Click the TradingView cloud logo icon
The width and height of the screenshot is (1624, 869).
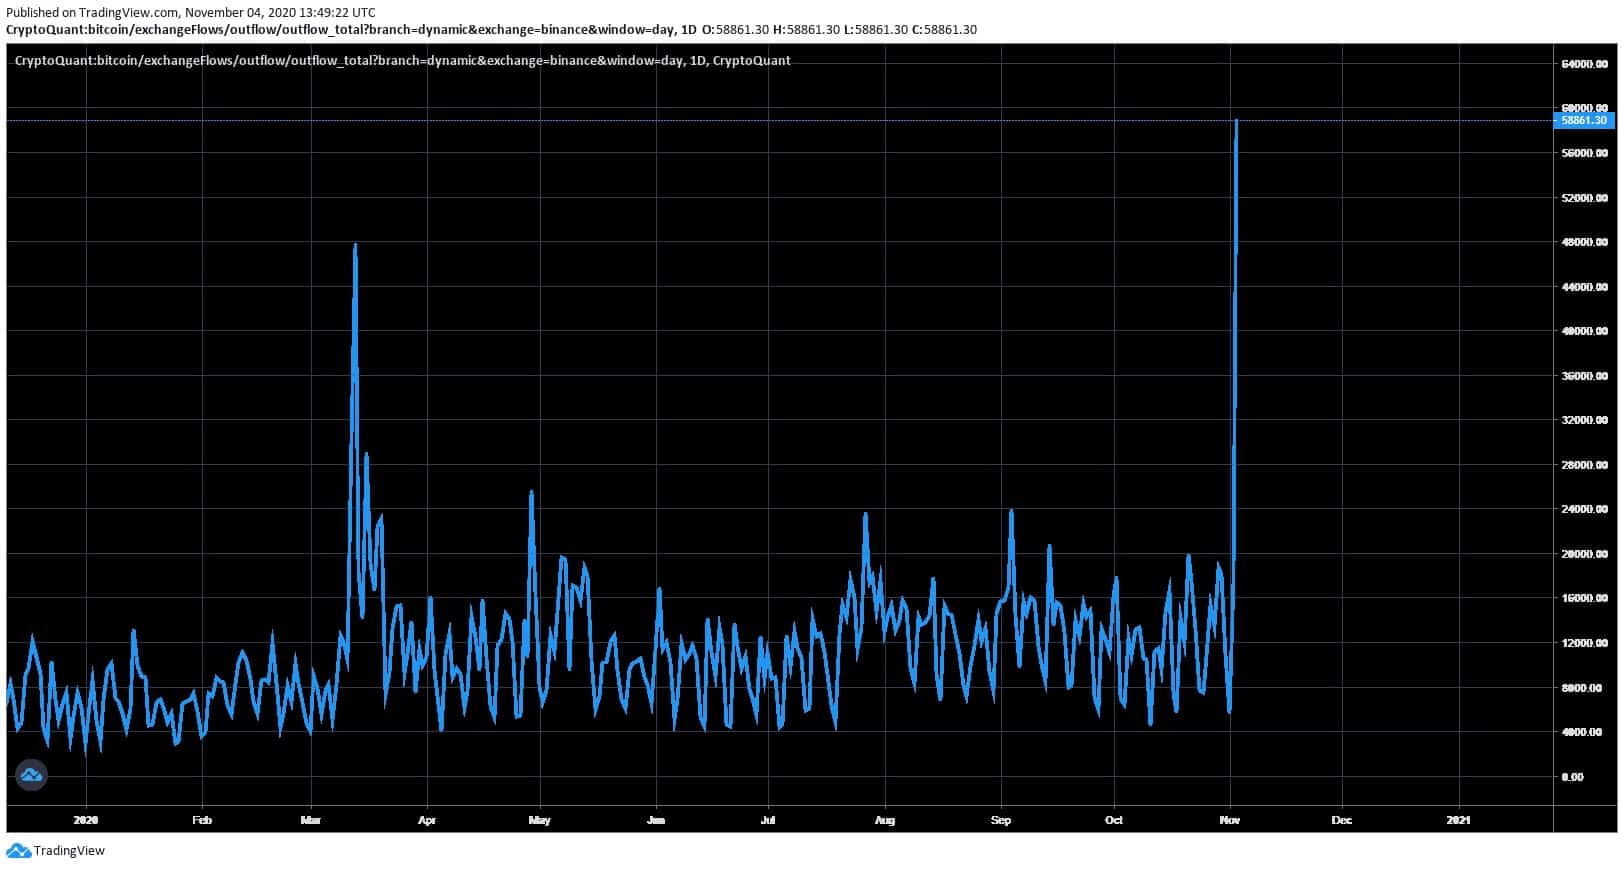pos(18,851)
